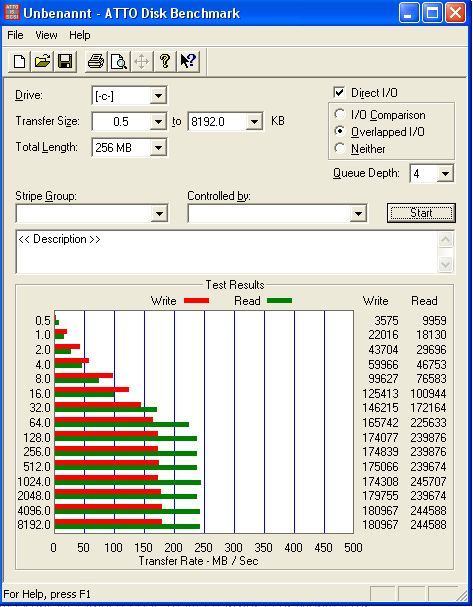Click inside the Description text box
Viewport: 473px width, 607px height.
227,252
